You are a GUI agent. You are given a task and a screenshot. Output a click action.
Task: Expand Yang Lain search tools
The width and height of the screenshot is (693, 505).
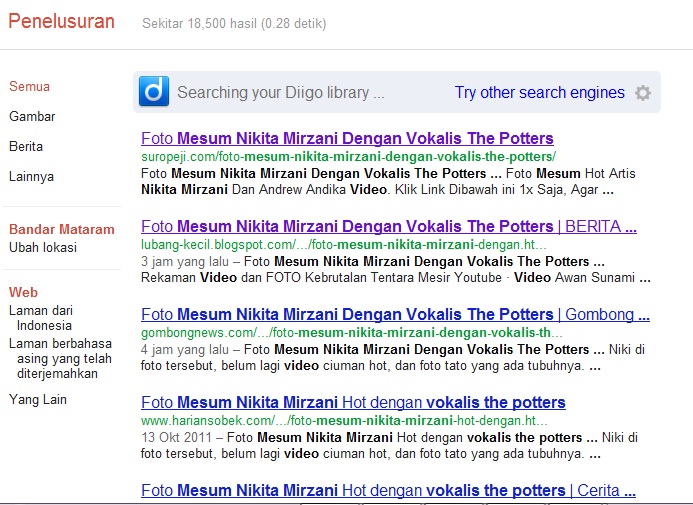coord(38,399)
